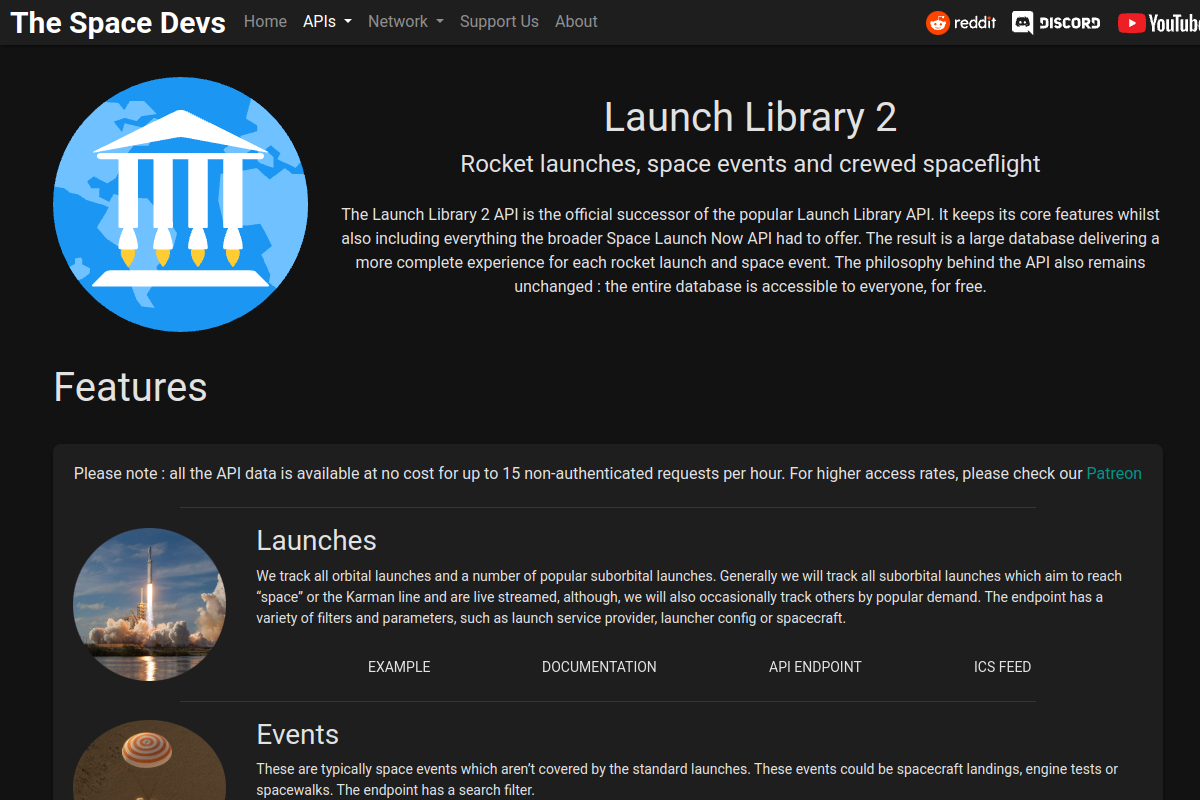Open the About page
This screenshot has height=800, width=1200.
[576, 21]
